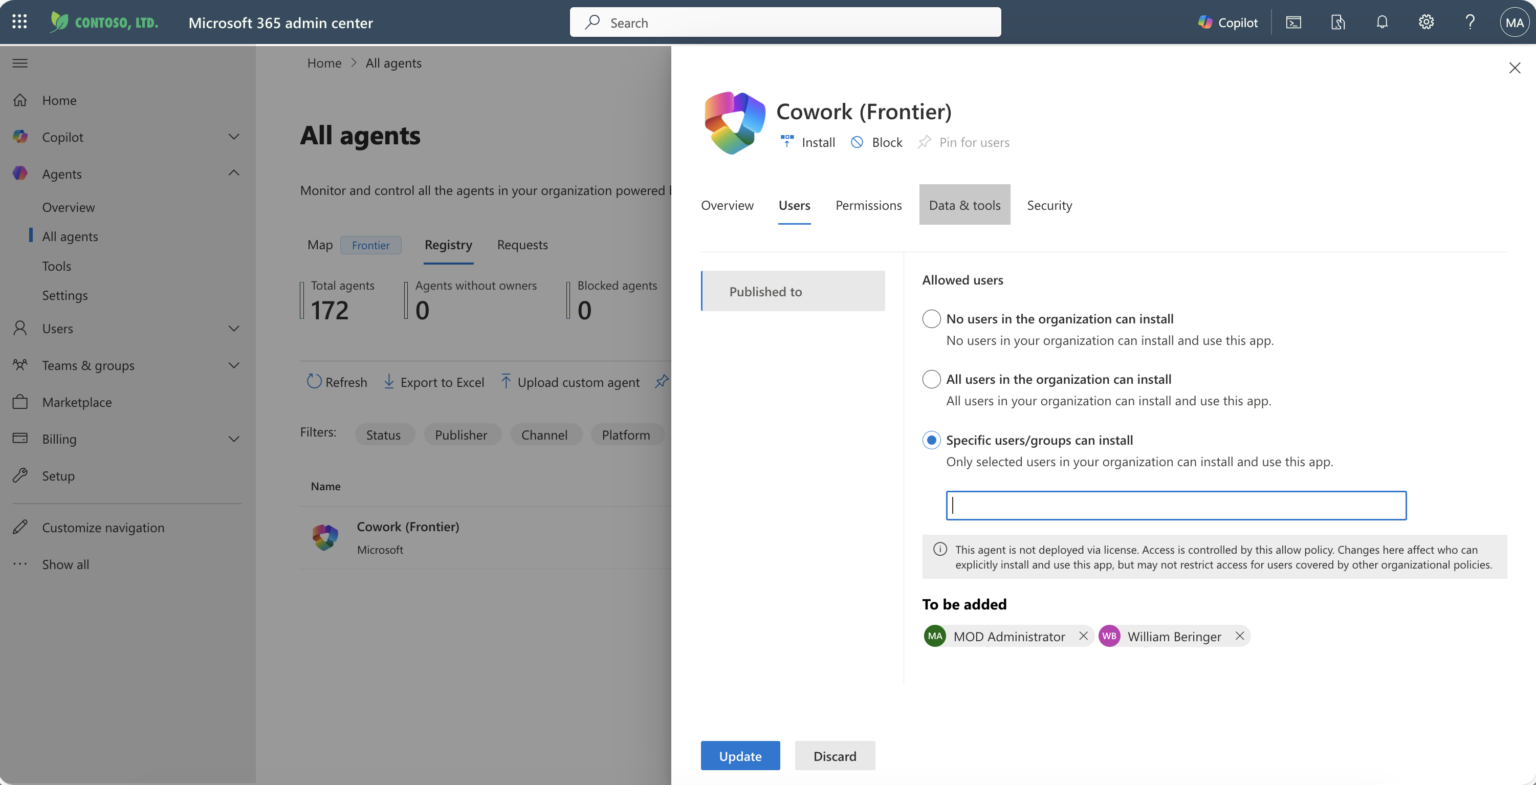Screen dimensions: 1536x785
Task: Click the Discard button
Action: [835, 756]
